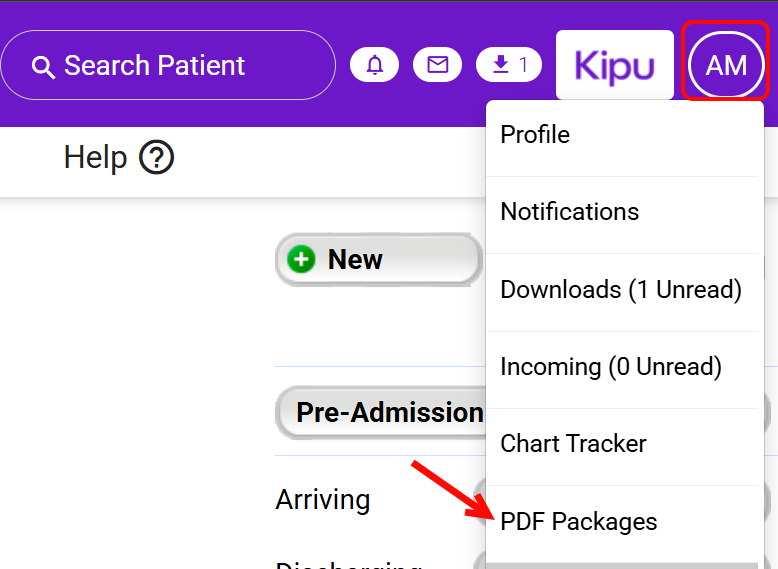The height and width of the screenshot is (569, 778).
Task: Click the notifications bell icon
Action: tap(375, 65)
